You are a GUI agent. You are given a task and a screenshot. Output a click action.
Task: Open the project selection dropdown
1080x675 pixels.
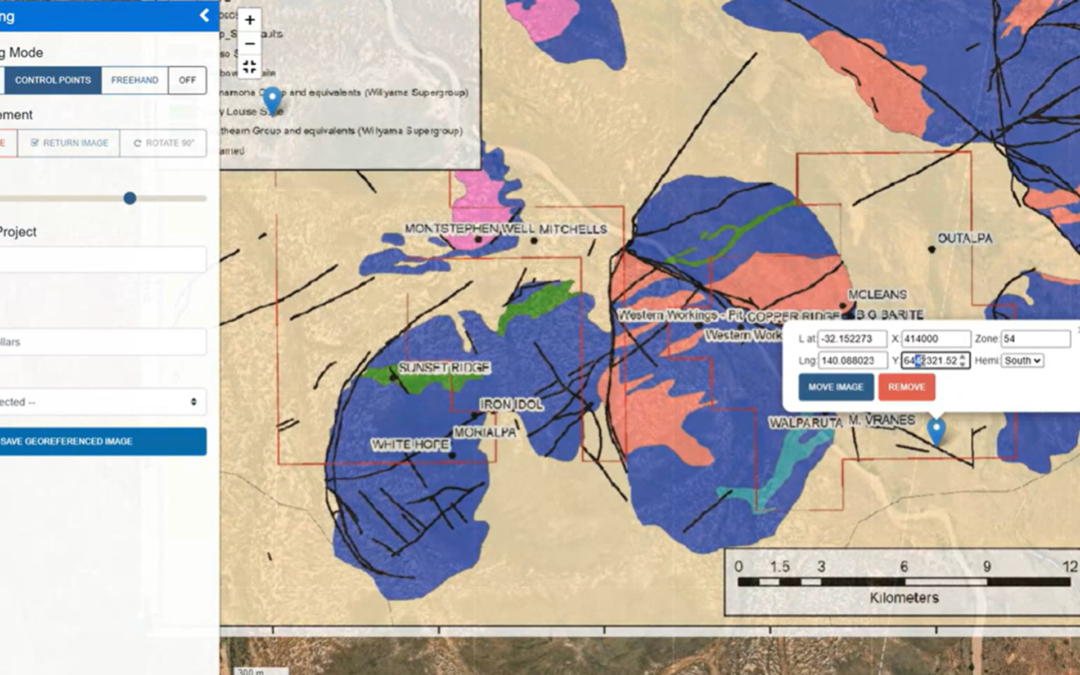point(103,401)
